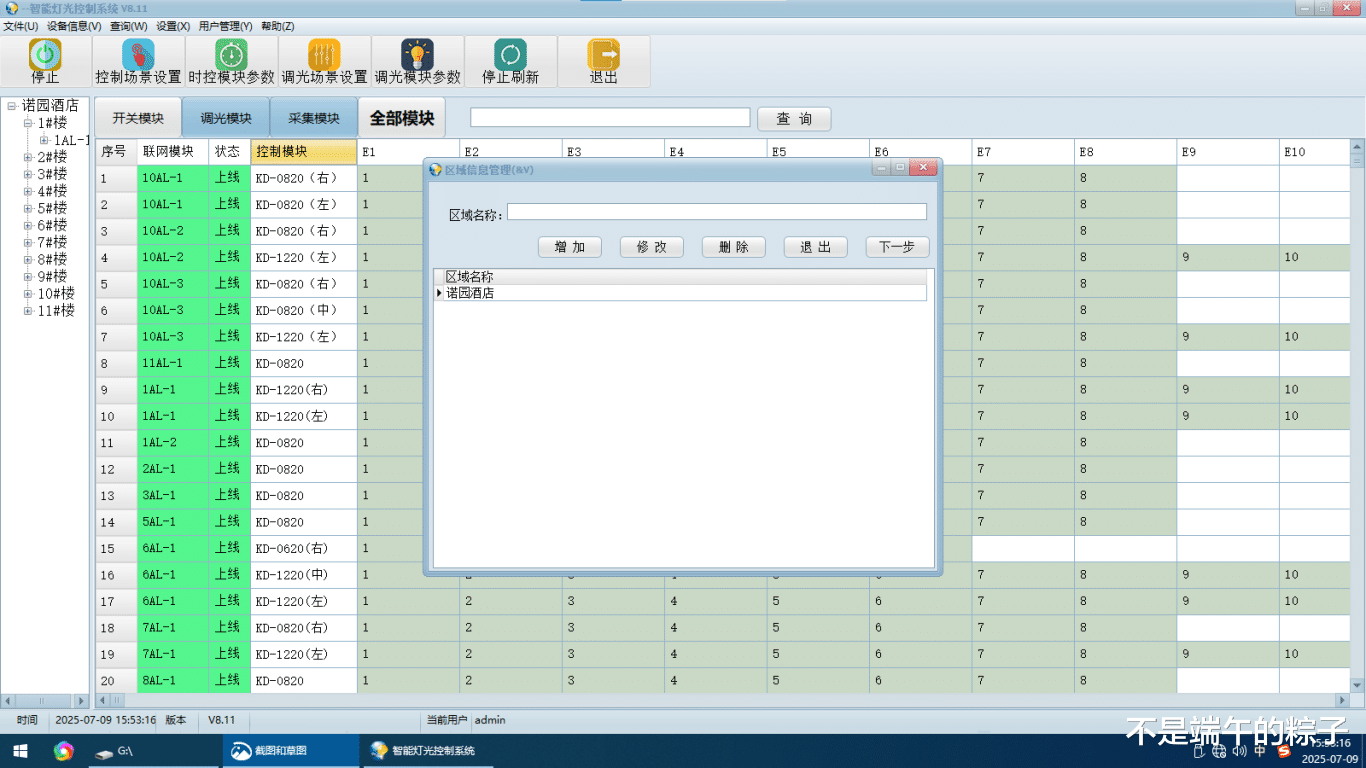Screen dimensions: 1366x768
Task: Click the 状态 column header
Action: pos(229,152)
